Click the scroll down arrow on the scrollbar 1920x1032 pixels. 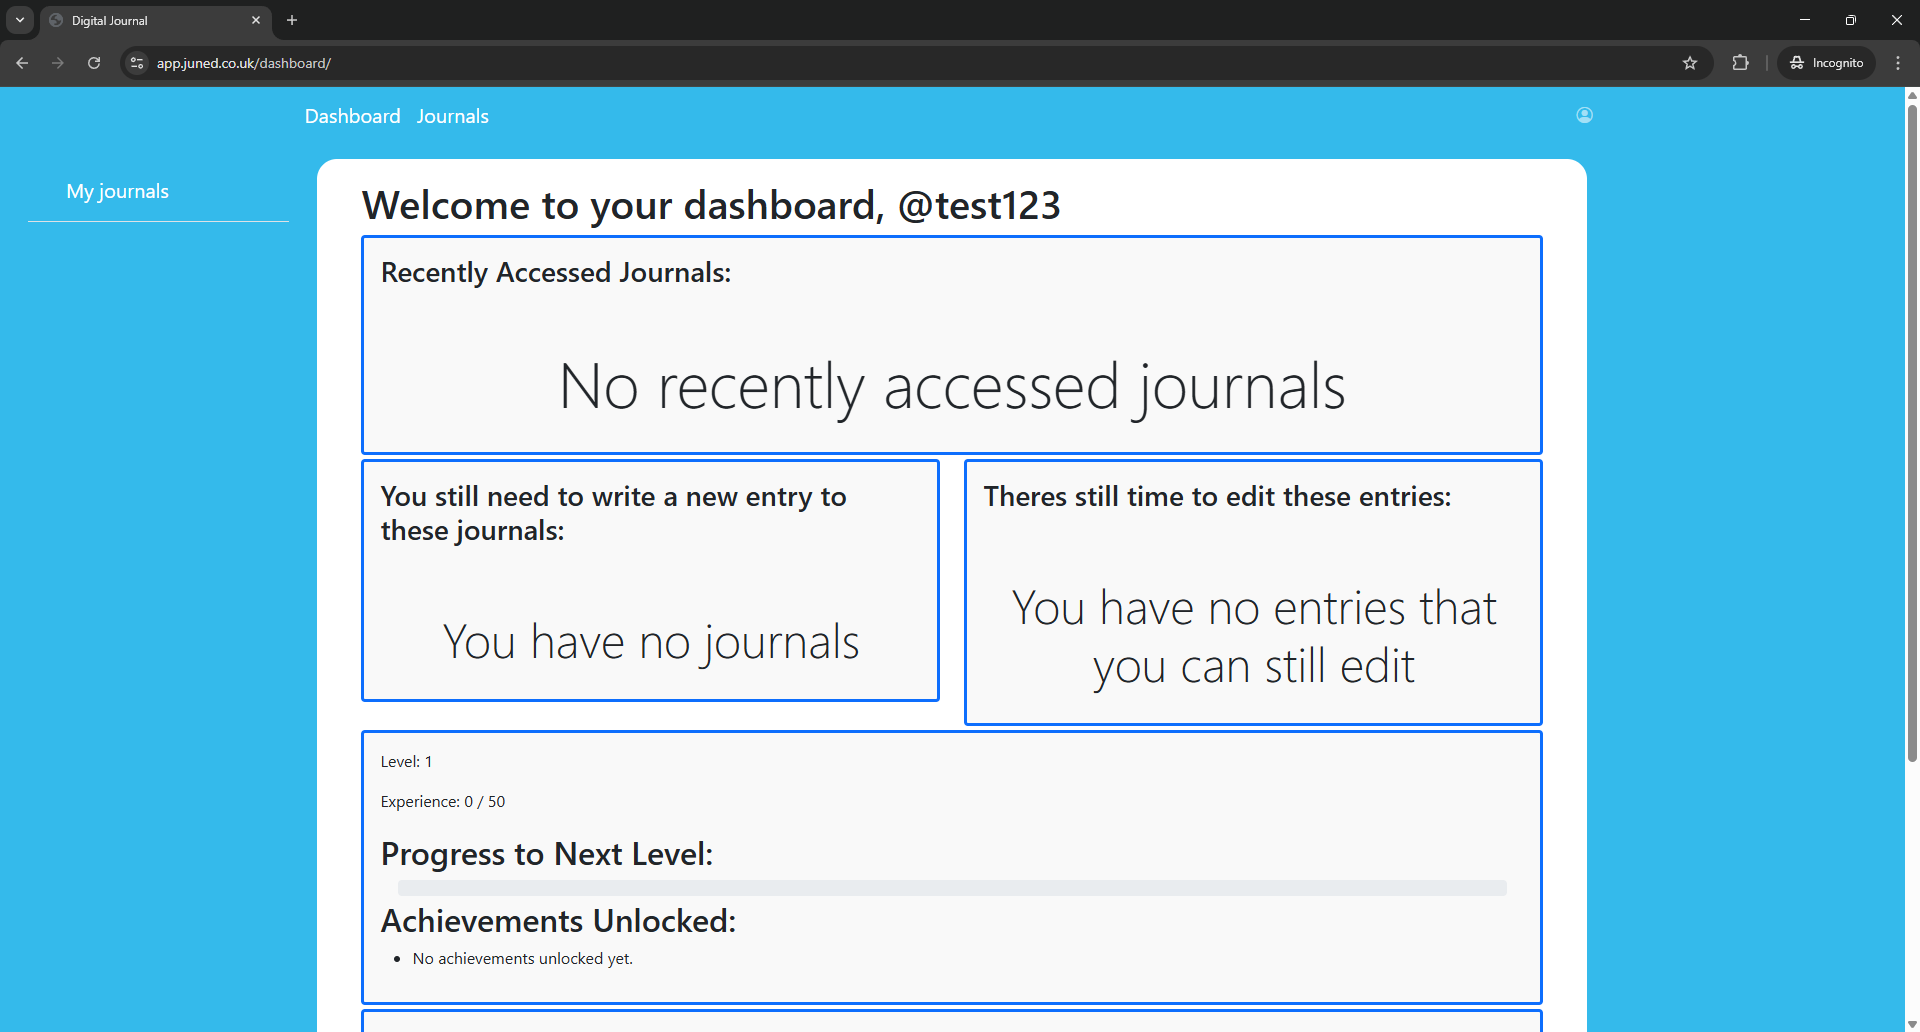click(1912, 1024)
